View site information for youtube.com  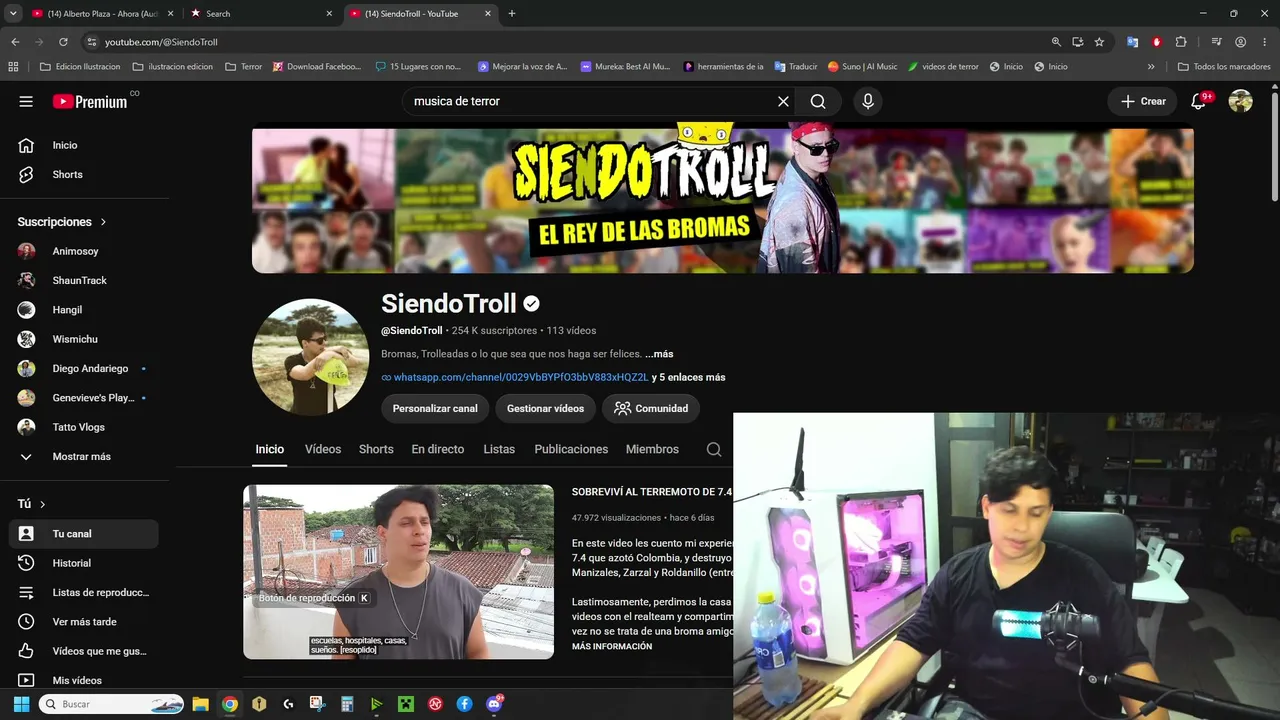[92, 42]
